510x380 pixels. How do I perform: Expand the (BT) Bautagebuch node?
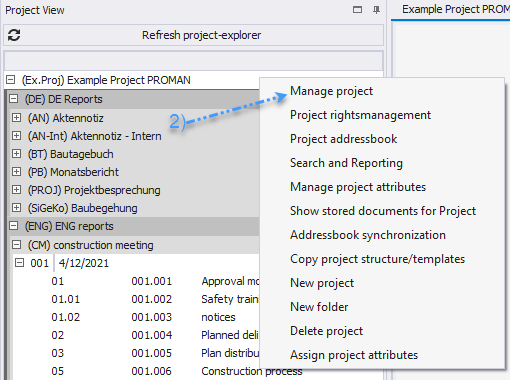click(x=16, y=154)
